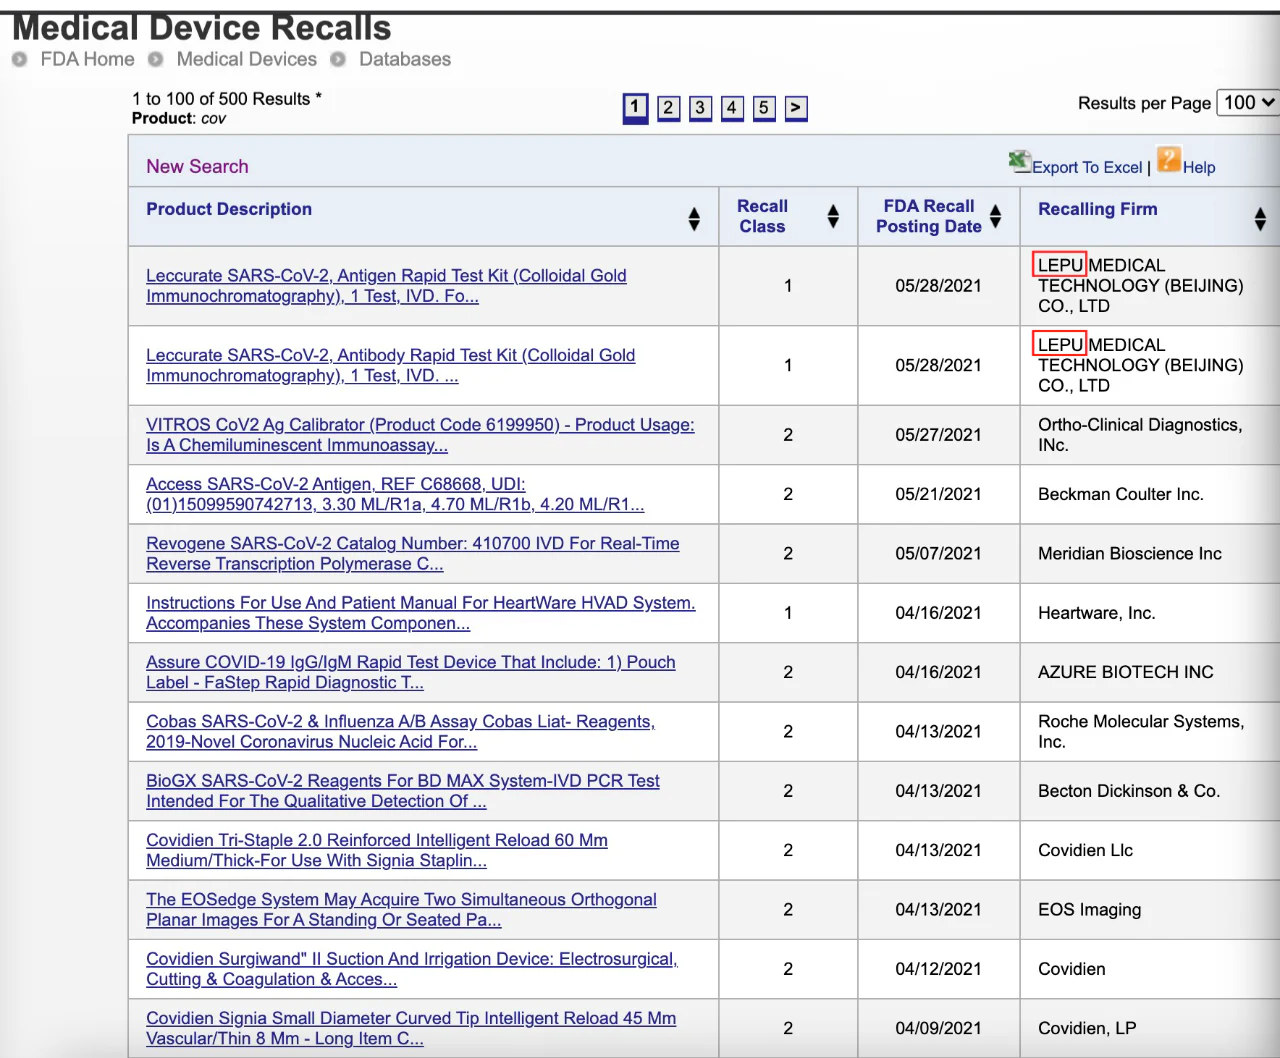Open the Medical Devices breadcrumb link
Screen dimensions: 1280x1058
247,59
